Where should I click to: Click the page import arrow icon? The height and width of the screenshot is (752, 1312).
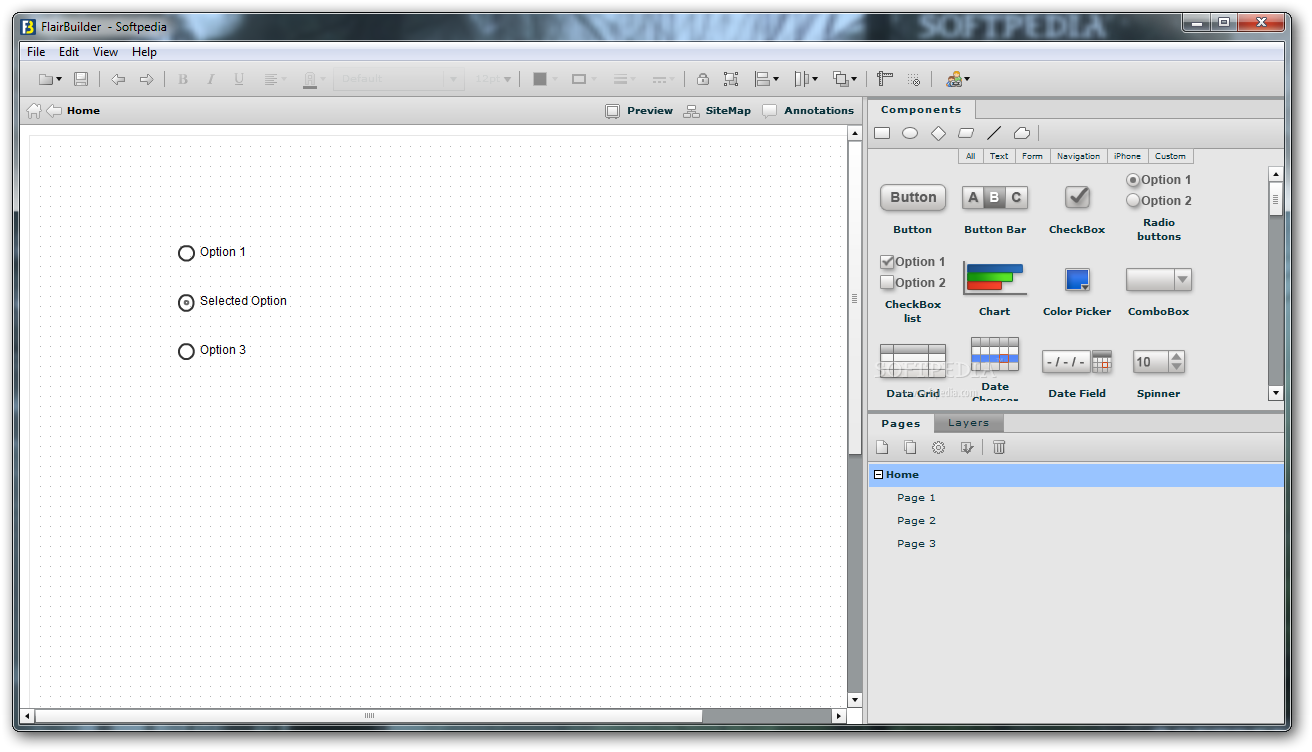click(x=966, y=447)
